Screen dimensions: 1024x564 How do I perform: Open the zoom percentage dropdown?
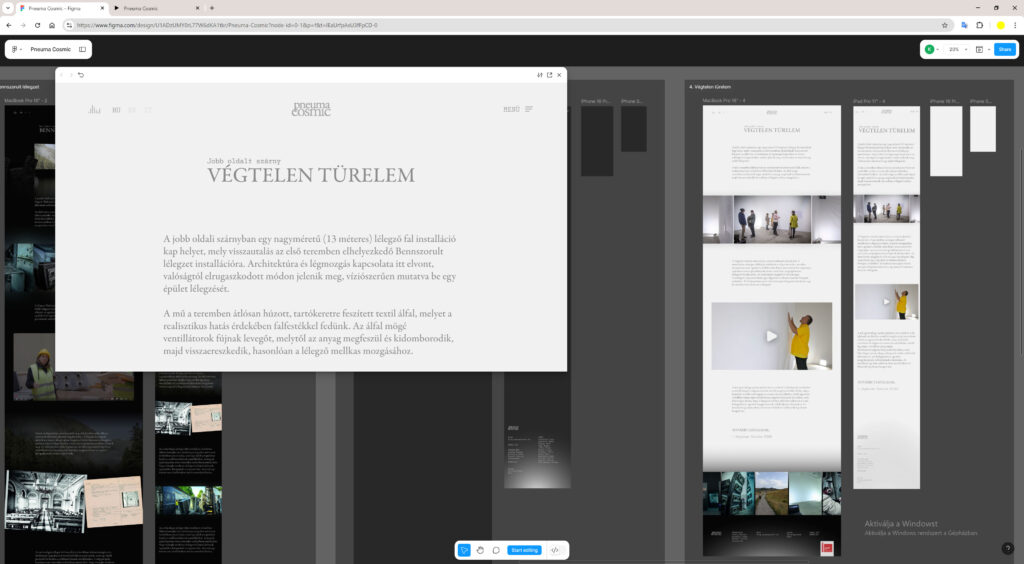(x=956, y=49)
